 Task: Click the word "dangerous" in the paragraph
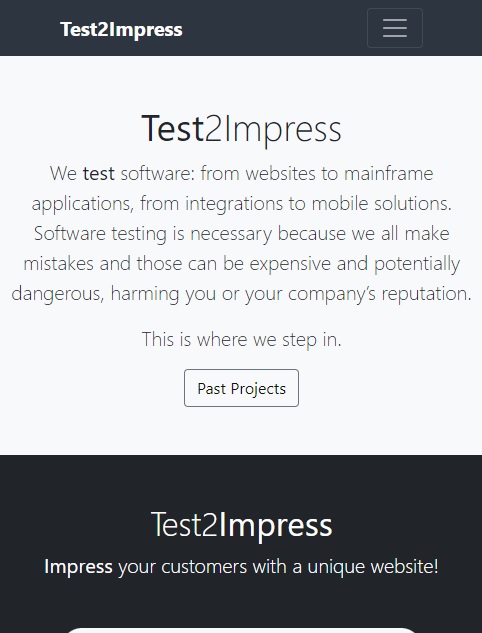(x=58, y=294)
